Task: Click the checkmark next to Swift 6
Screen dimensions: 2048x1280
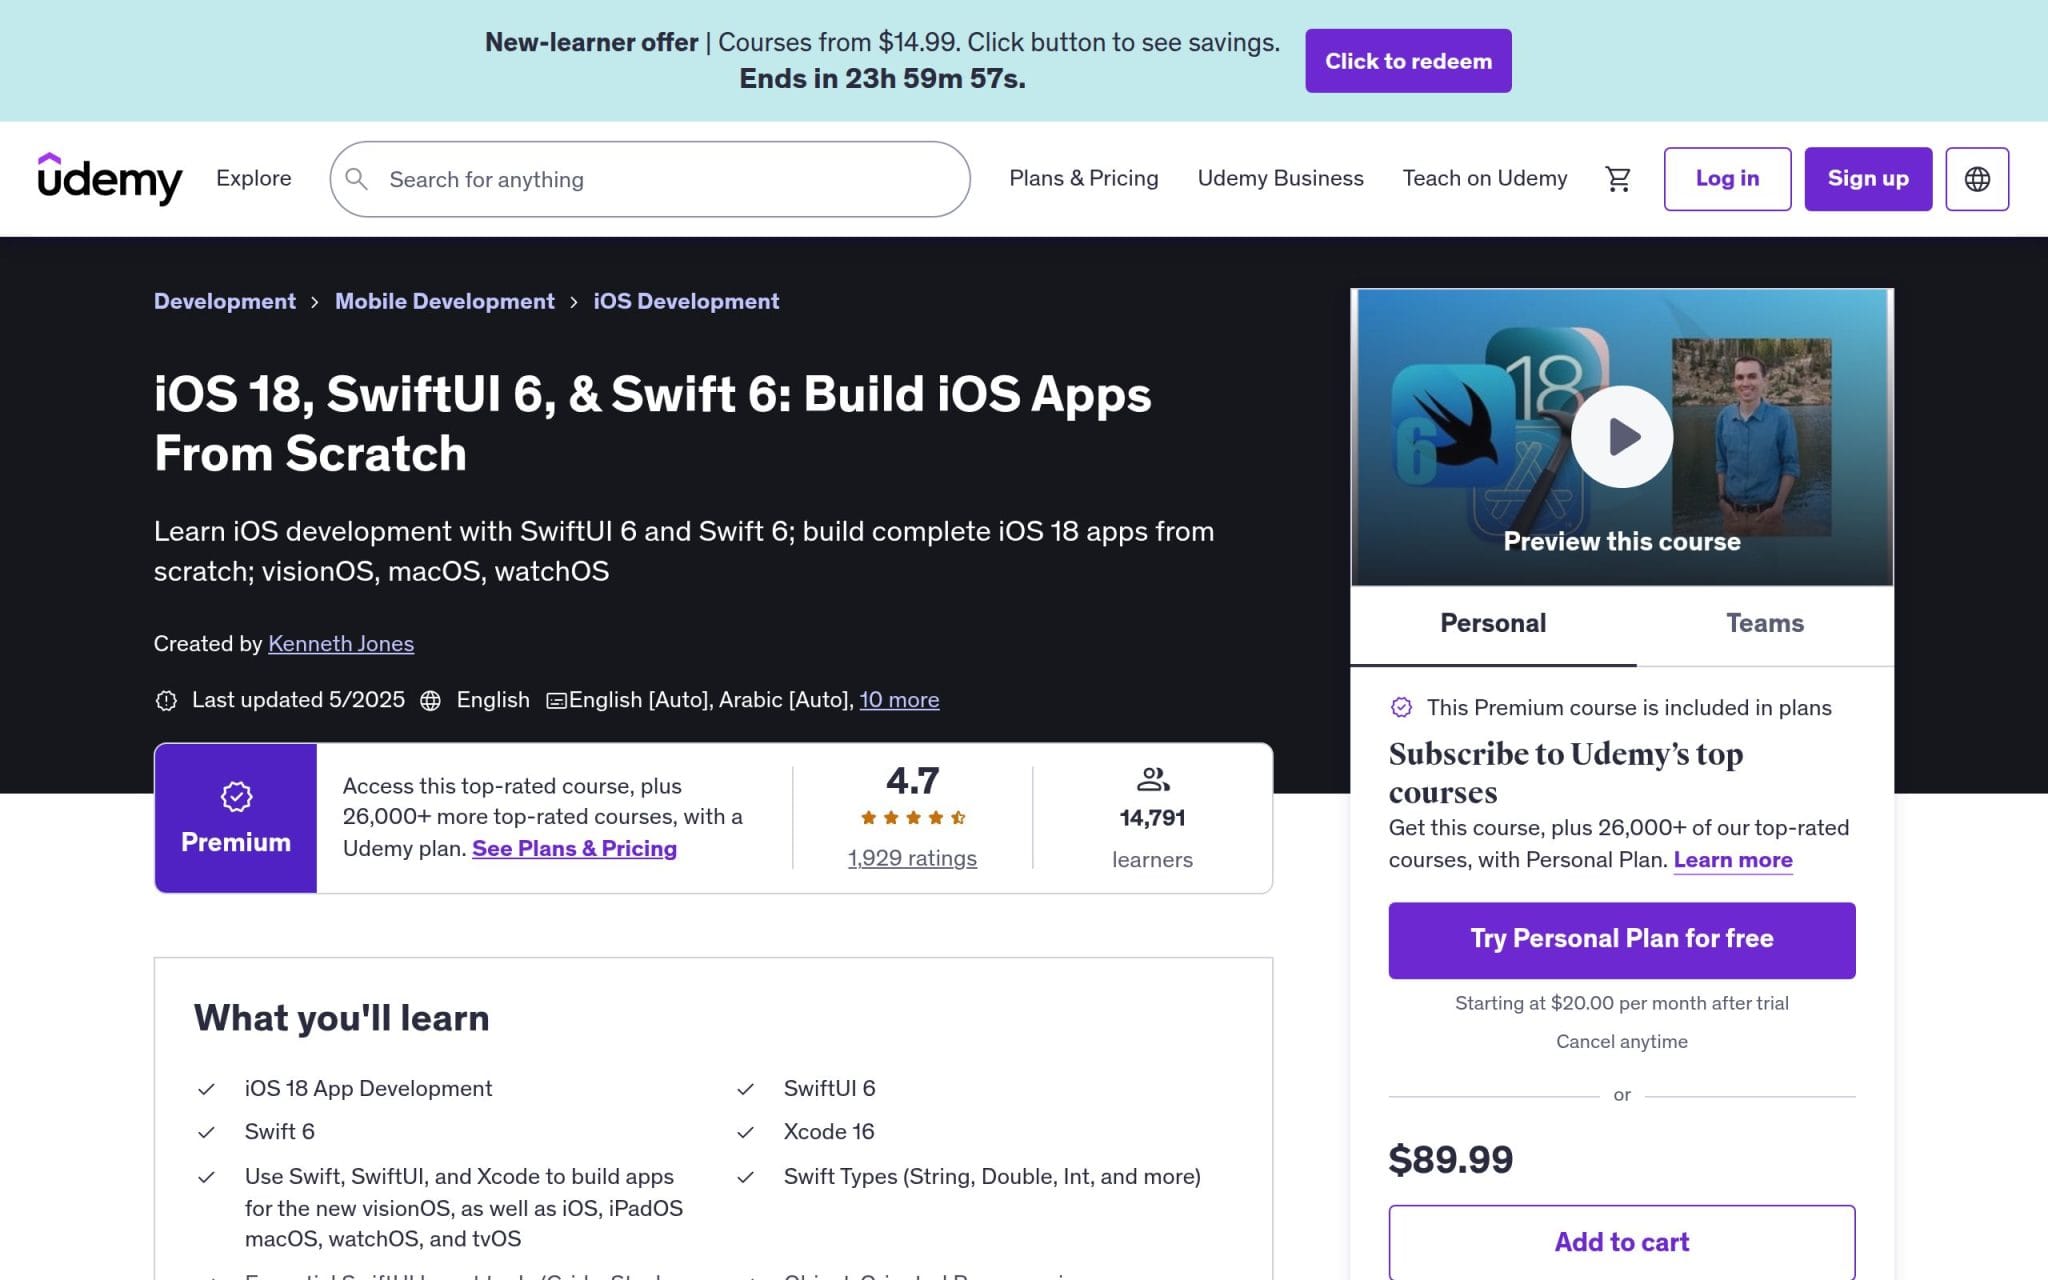Action: click(206, 1132)
